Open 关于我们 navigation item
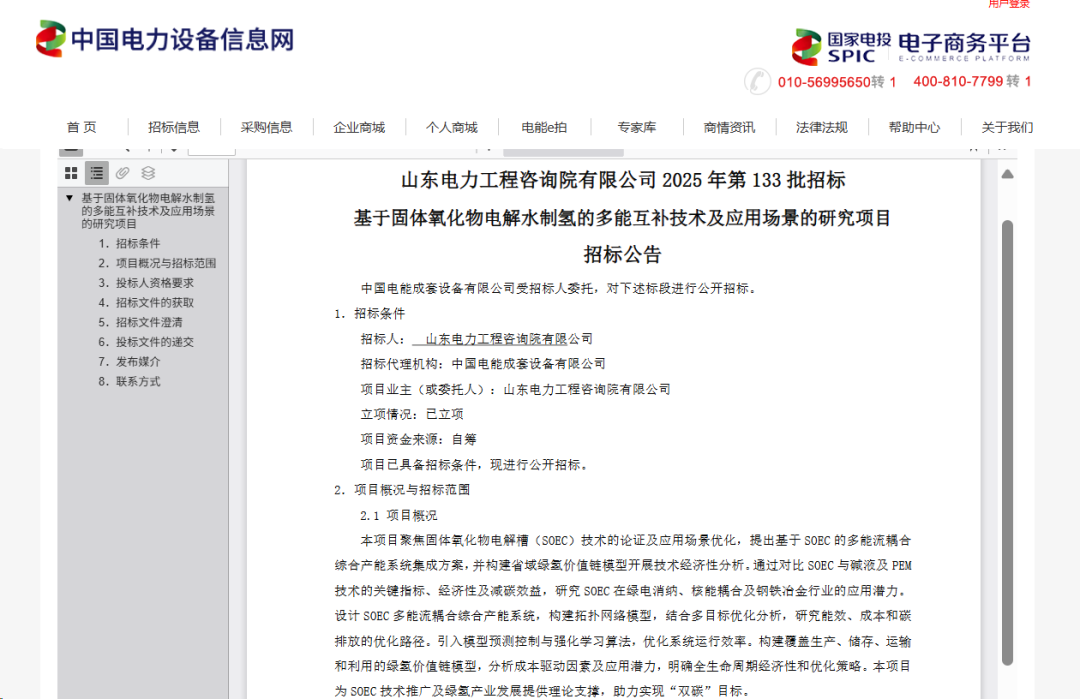 coord(1007,127)
